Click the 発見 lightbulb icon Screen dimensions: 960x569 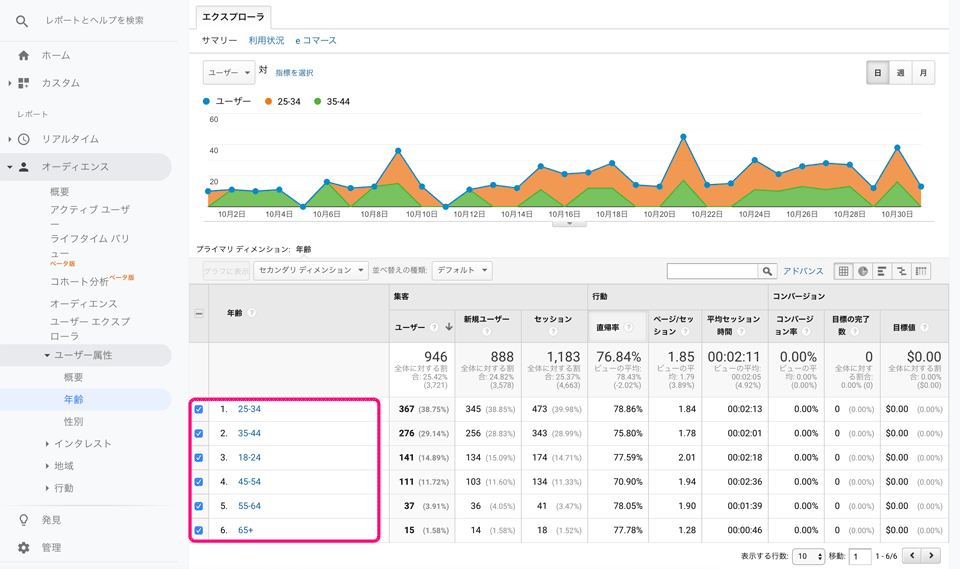click(23, 520)
